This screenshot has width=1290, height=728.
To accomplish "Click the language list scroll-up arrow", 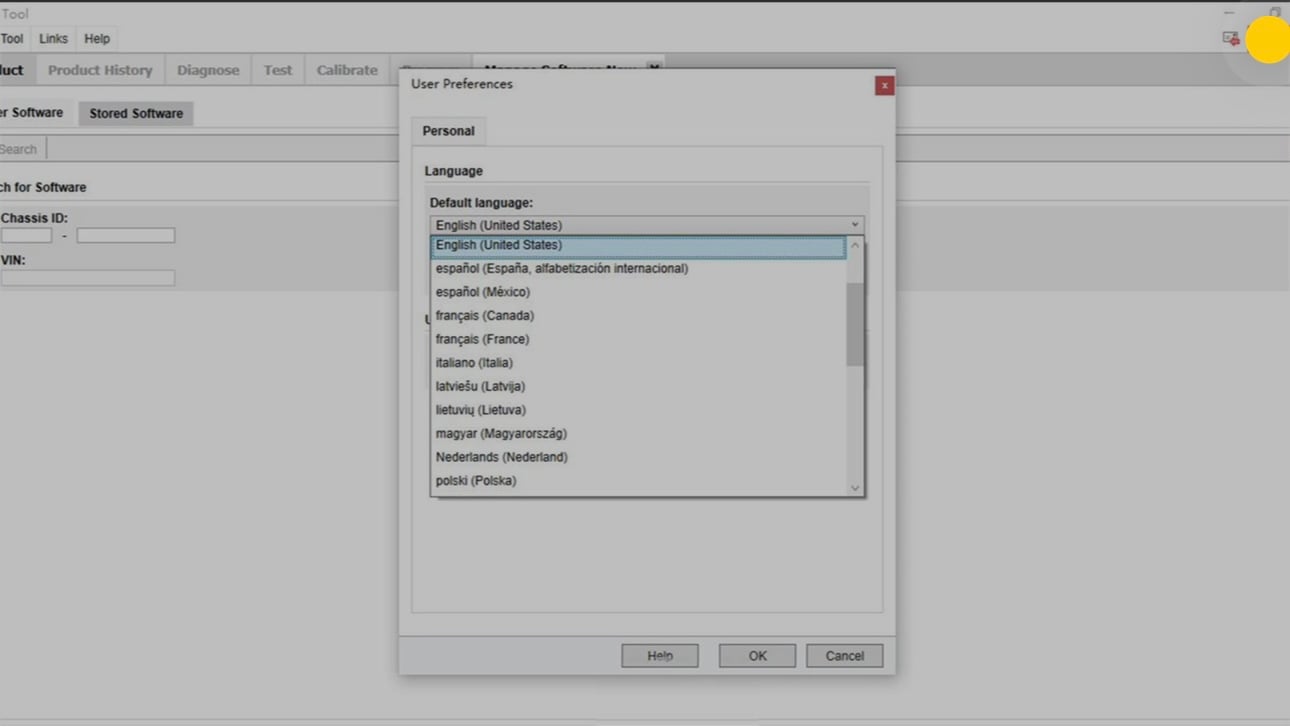I will [855, 245].
